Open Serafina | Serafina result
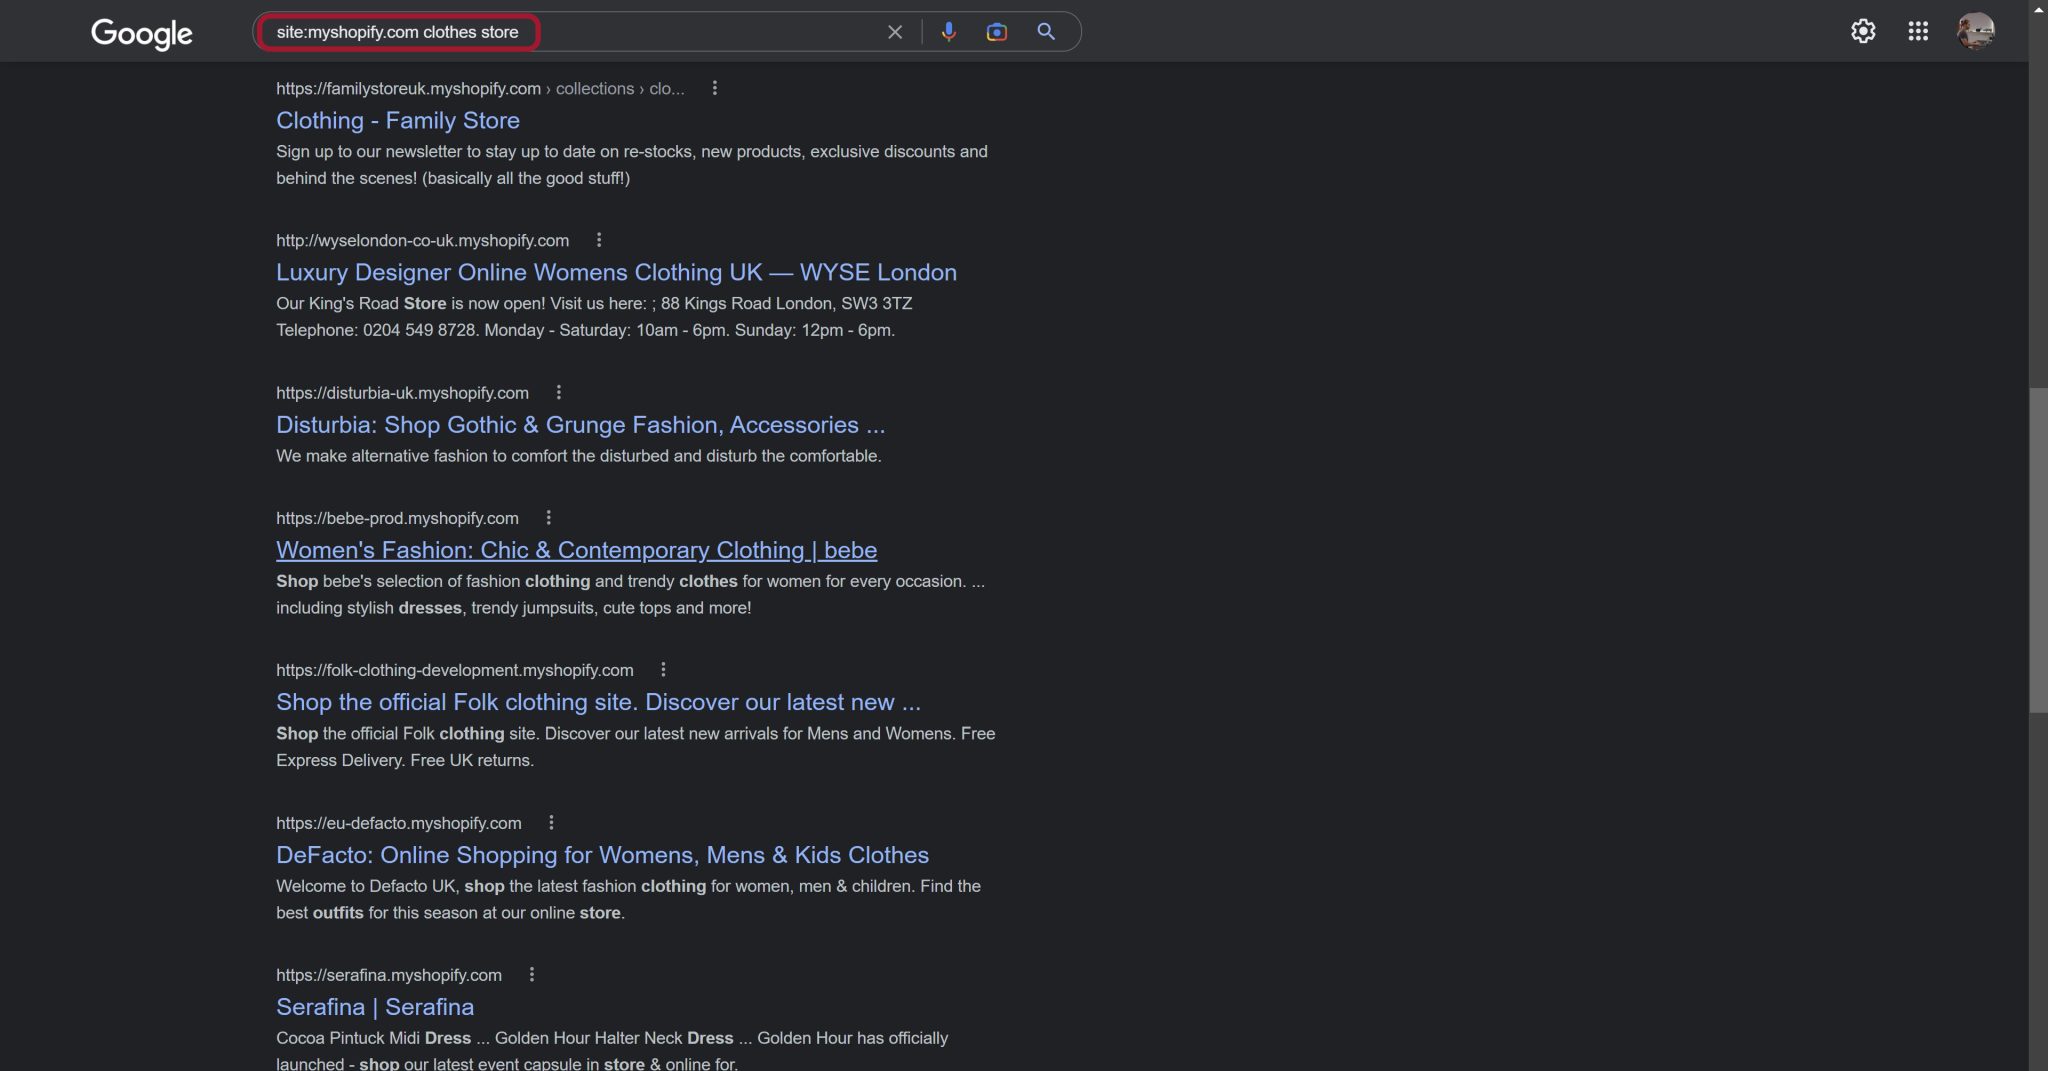The height and width of the screenshot is (1071, 2048). [x=375, y=1007]
